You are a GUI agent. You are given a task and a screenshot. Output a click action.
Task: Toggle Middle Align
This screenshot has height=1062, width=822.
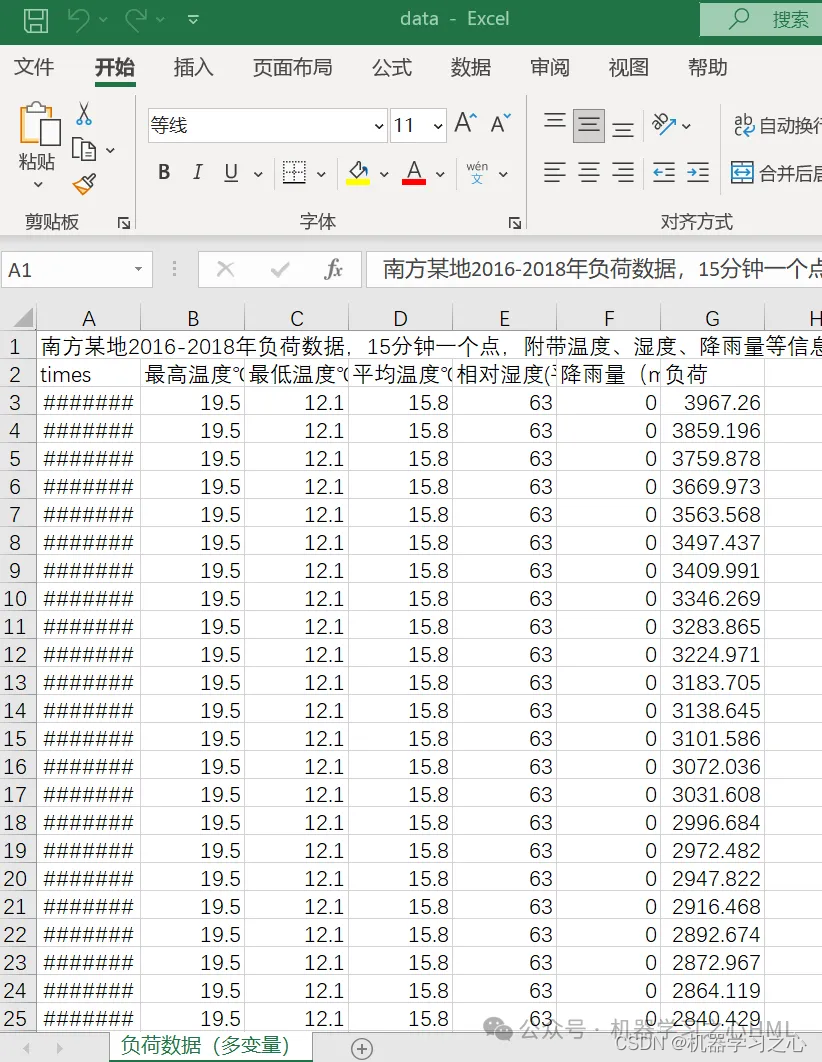click(x=588, y=125)
